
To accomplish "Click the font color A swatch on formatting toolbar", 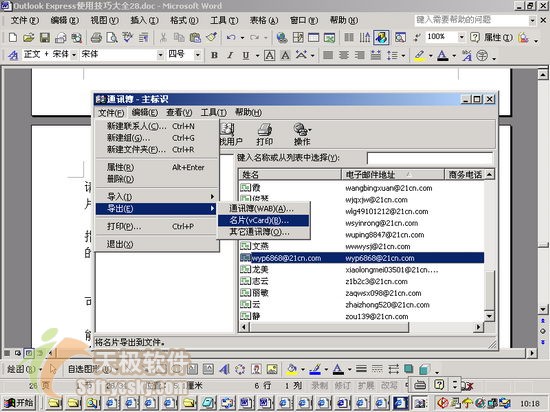I will [443, 55].
